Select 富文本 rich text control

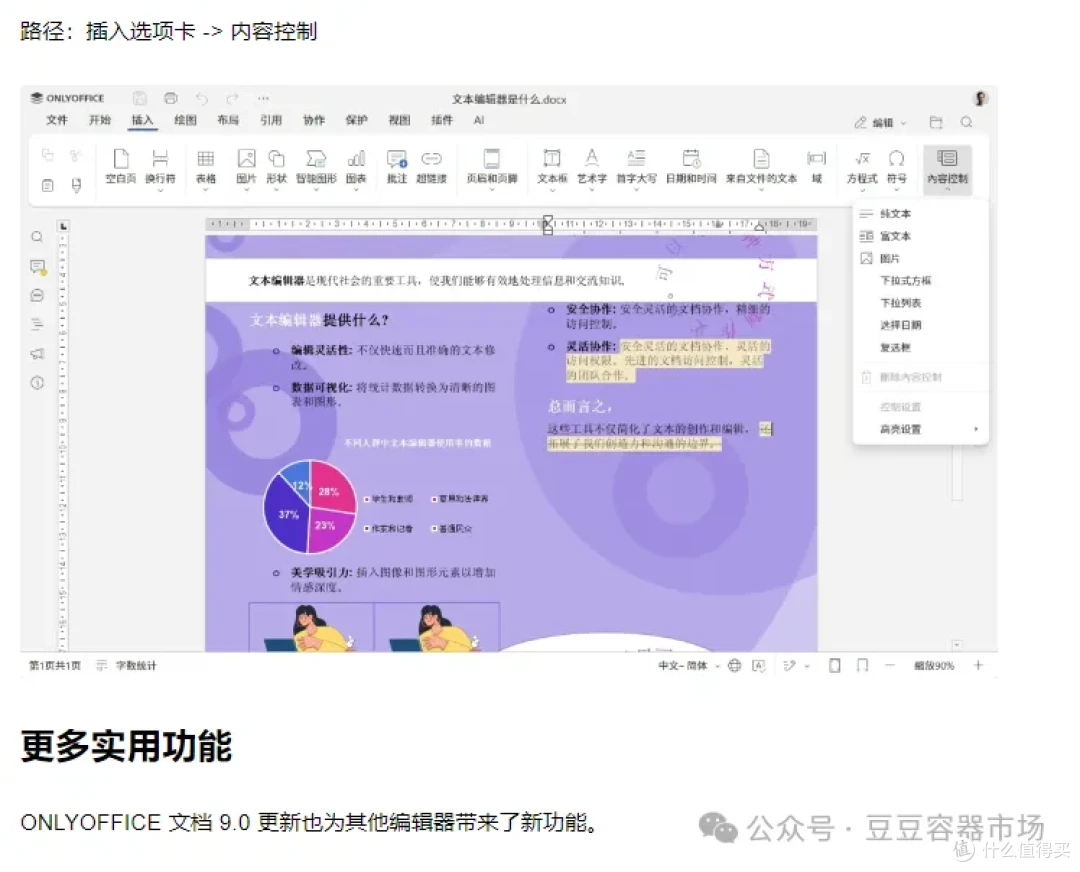[x=920, y=236]
